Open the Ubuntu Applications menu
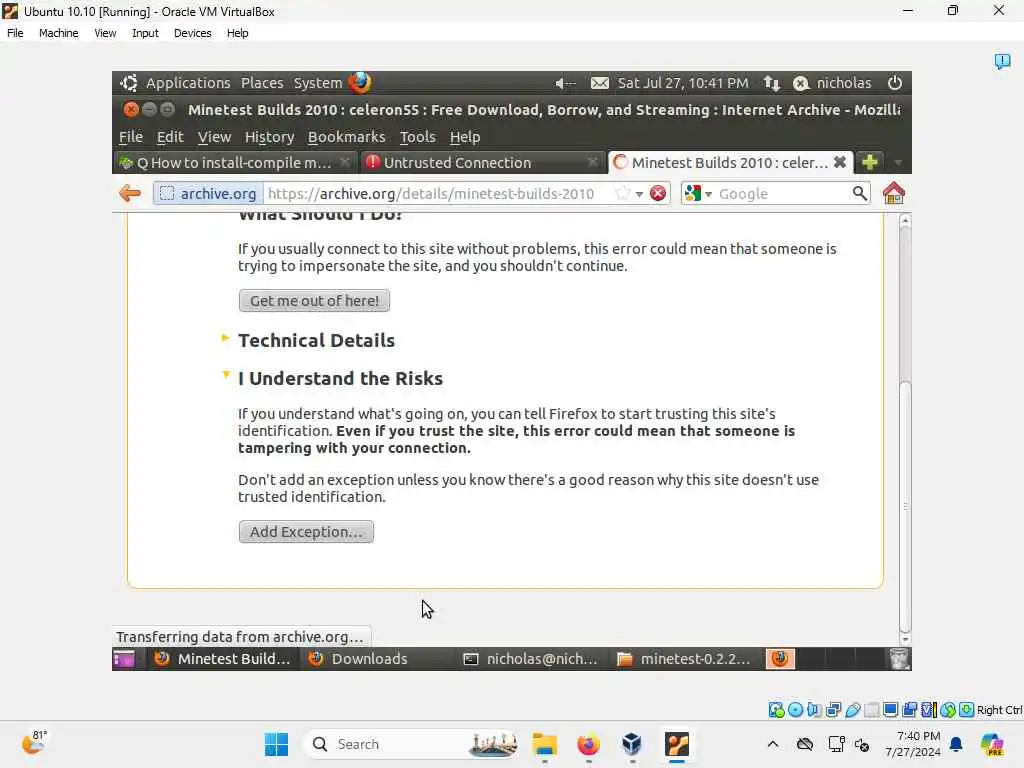 click(x=188, y=83)
